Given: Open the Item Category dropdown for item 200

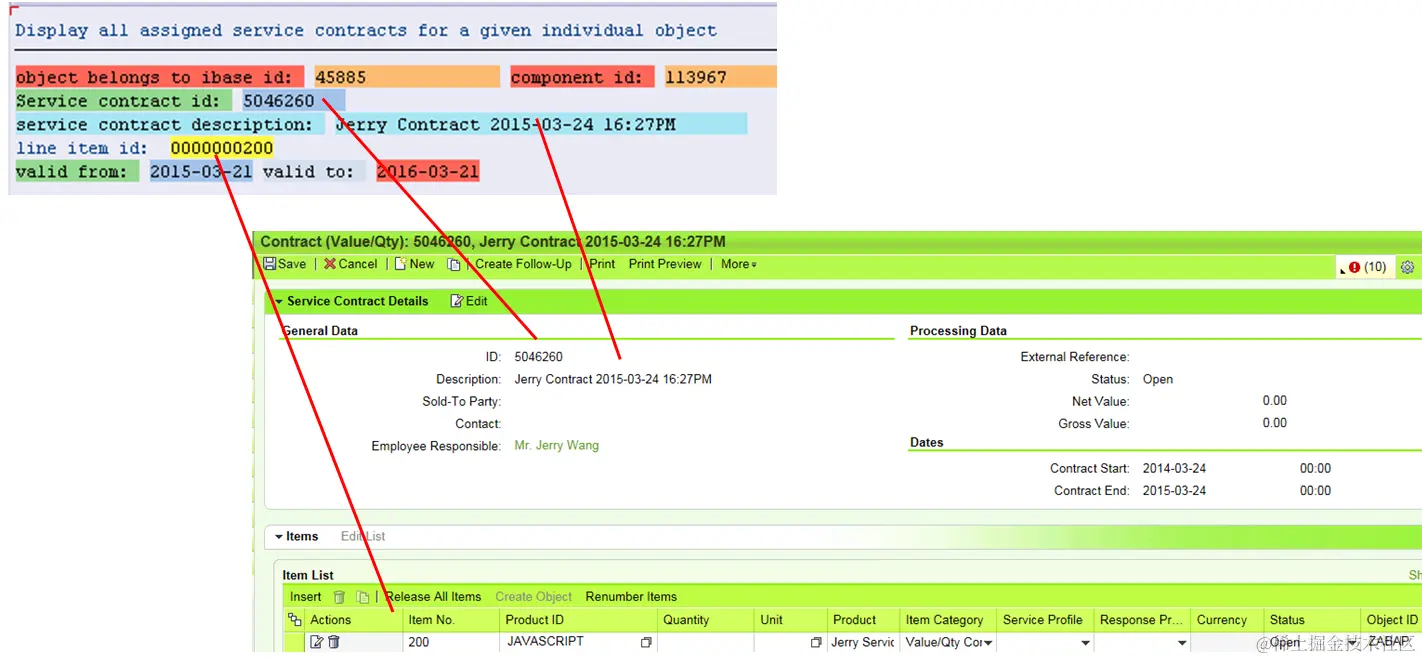Looking at the screenshot, I should pyautogui.click(x=988, y=643).
